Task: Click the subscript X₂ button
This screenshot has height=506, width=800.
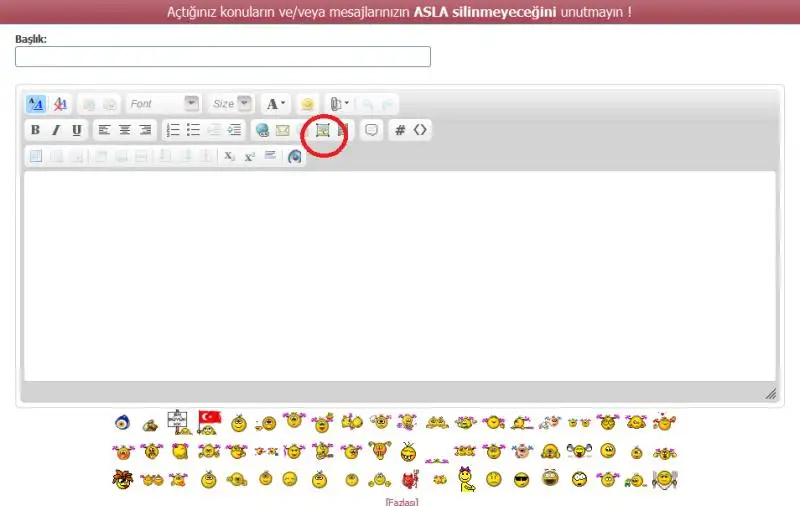Action: click(x=229, y=156)
